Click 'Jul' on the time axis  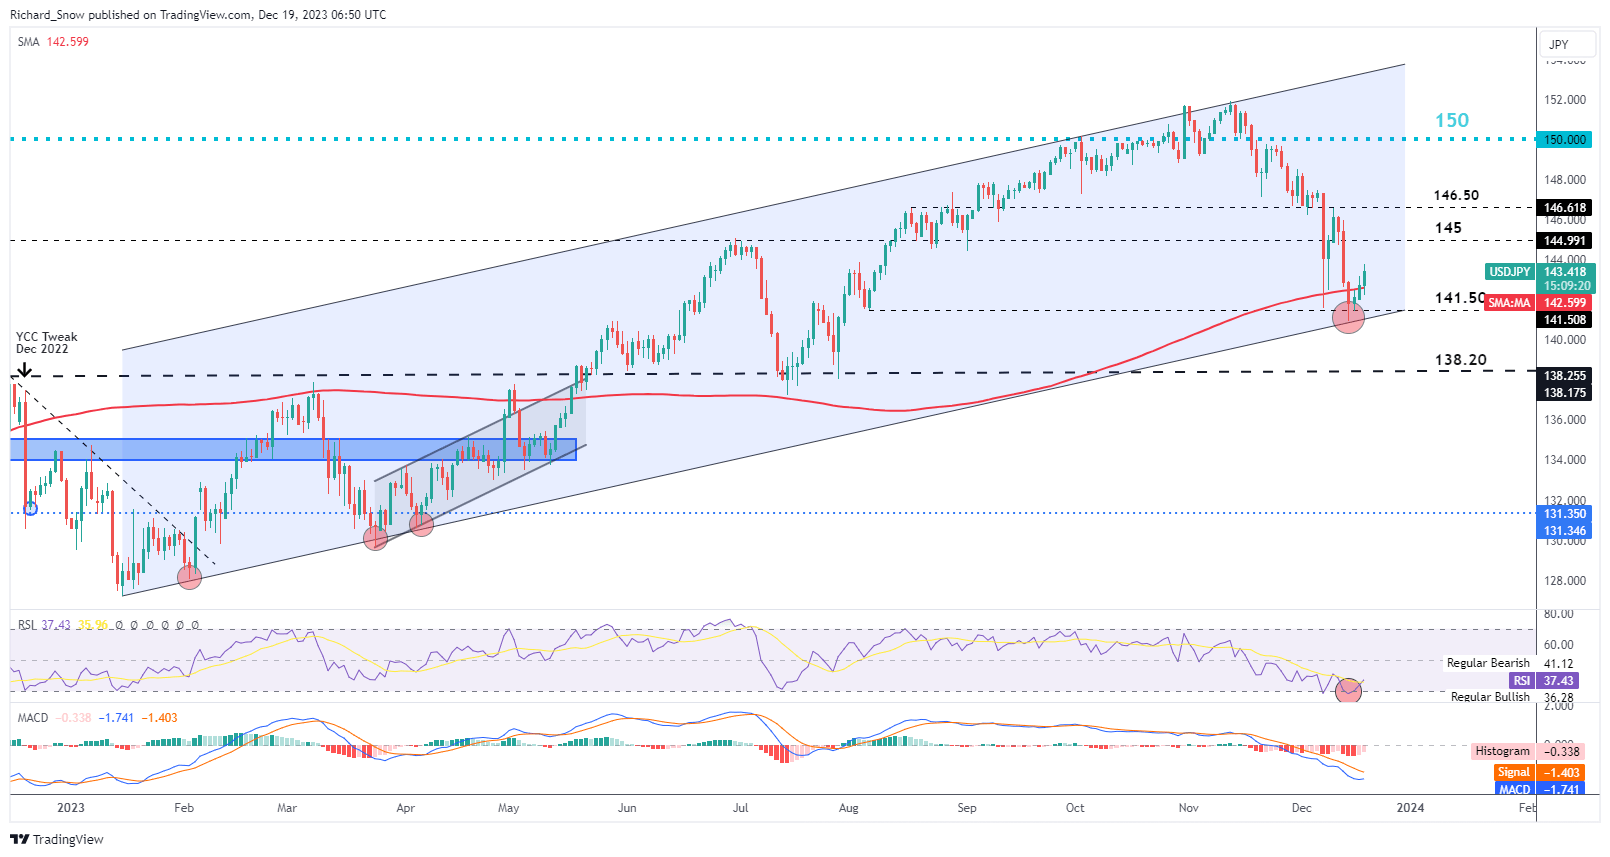point(740,808)
